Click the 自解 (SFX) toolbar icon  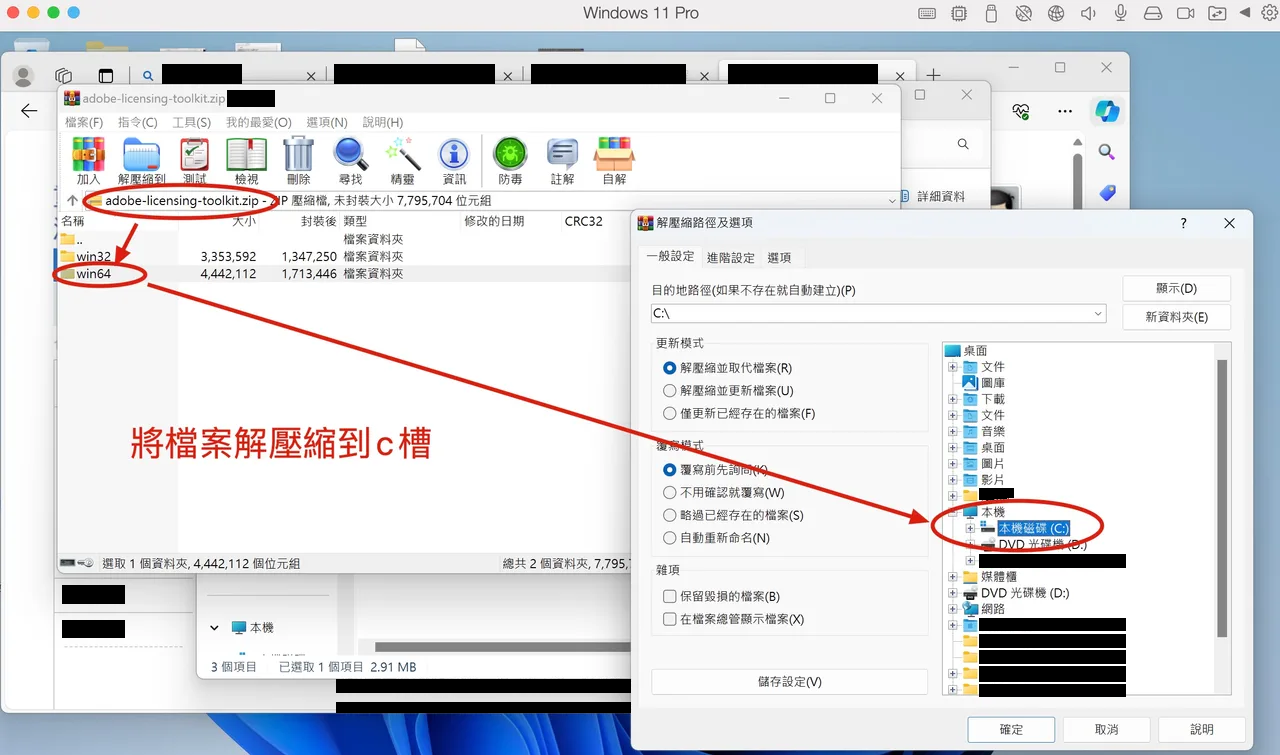(614, 161)
